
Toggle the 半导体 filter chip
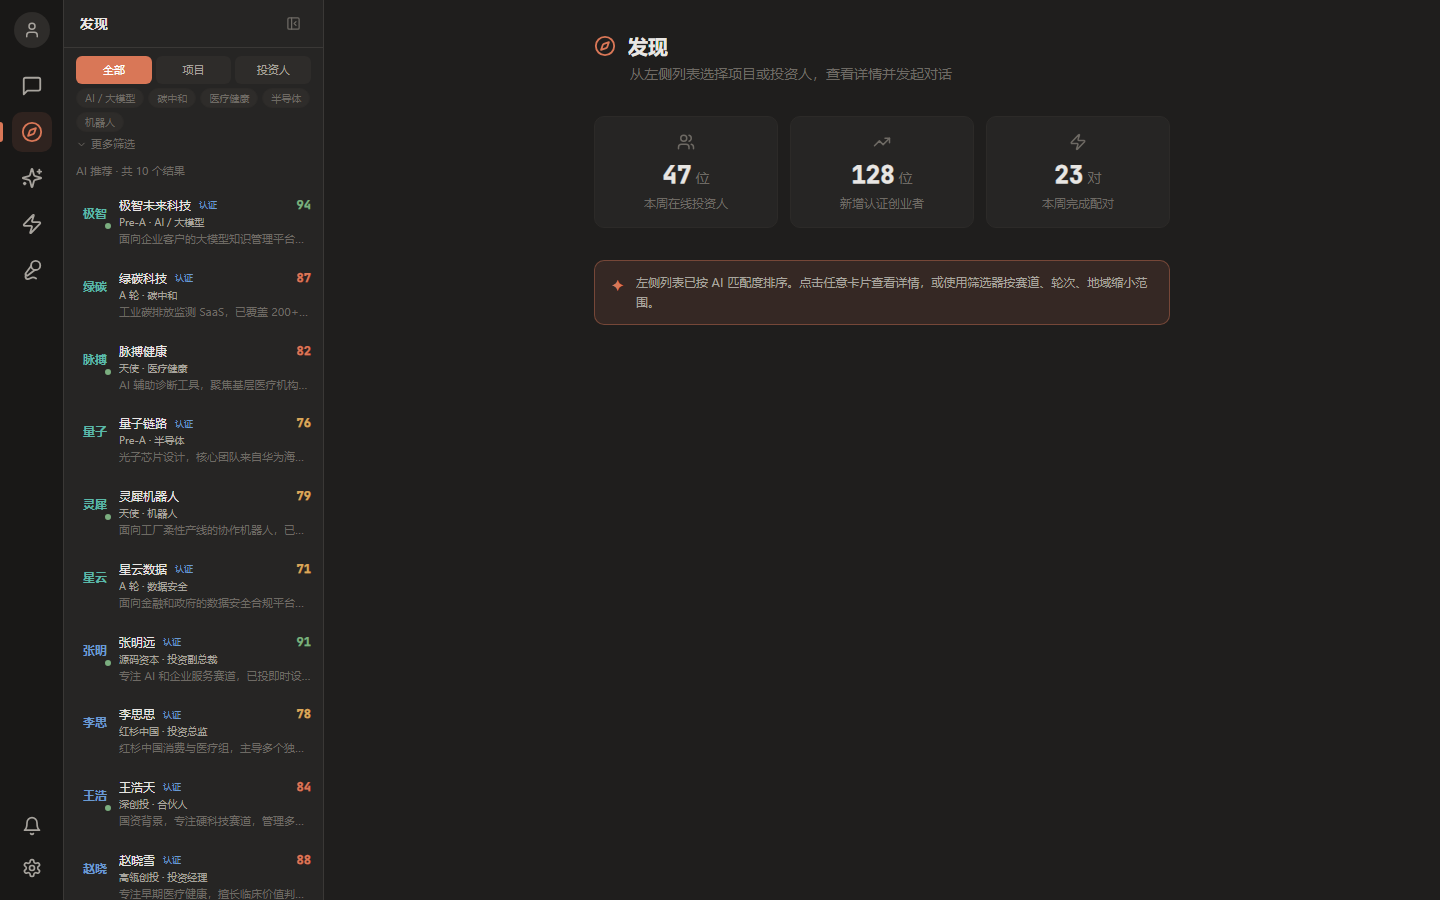point(286,99)
